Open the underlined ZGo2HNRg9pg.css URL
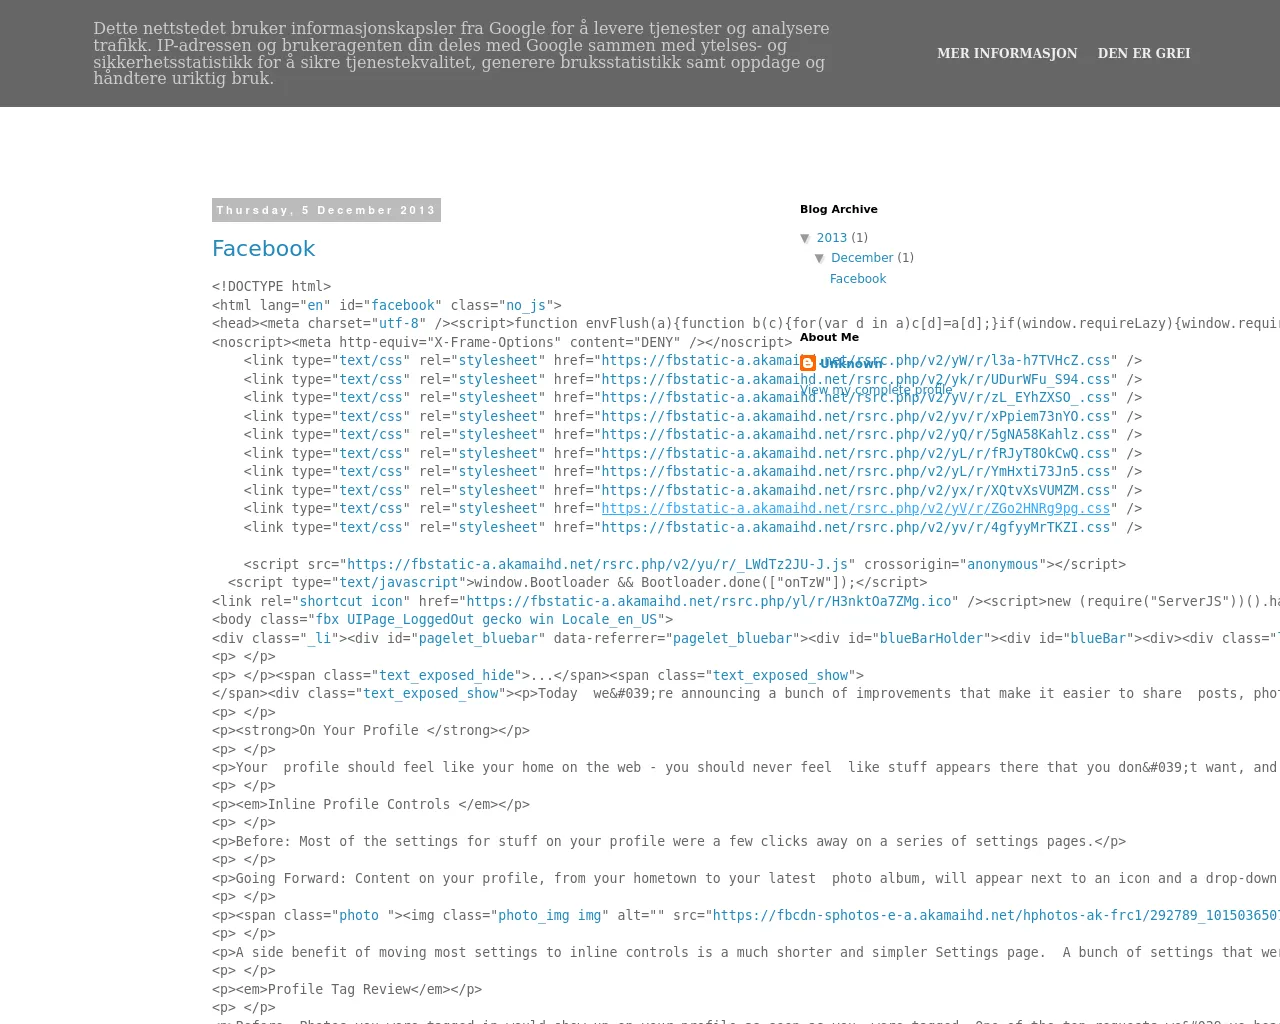1280x1024 pixels. [x=856, y=508]
